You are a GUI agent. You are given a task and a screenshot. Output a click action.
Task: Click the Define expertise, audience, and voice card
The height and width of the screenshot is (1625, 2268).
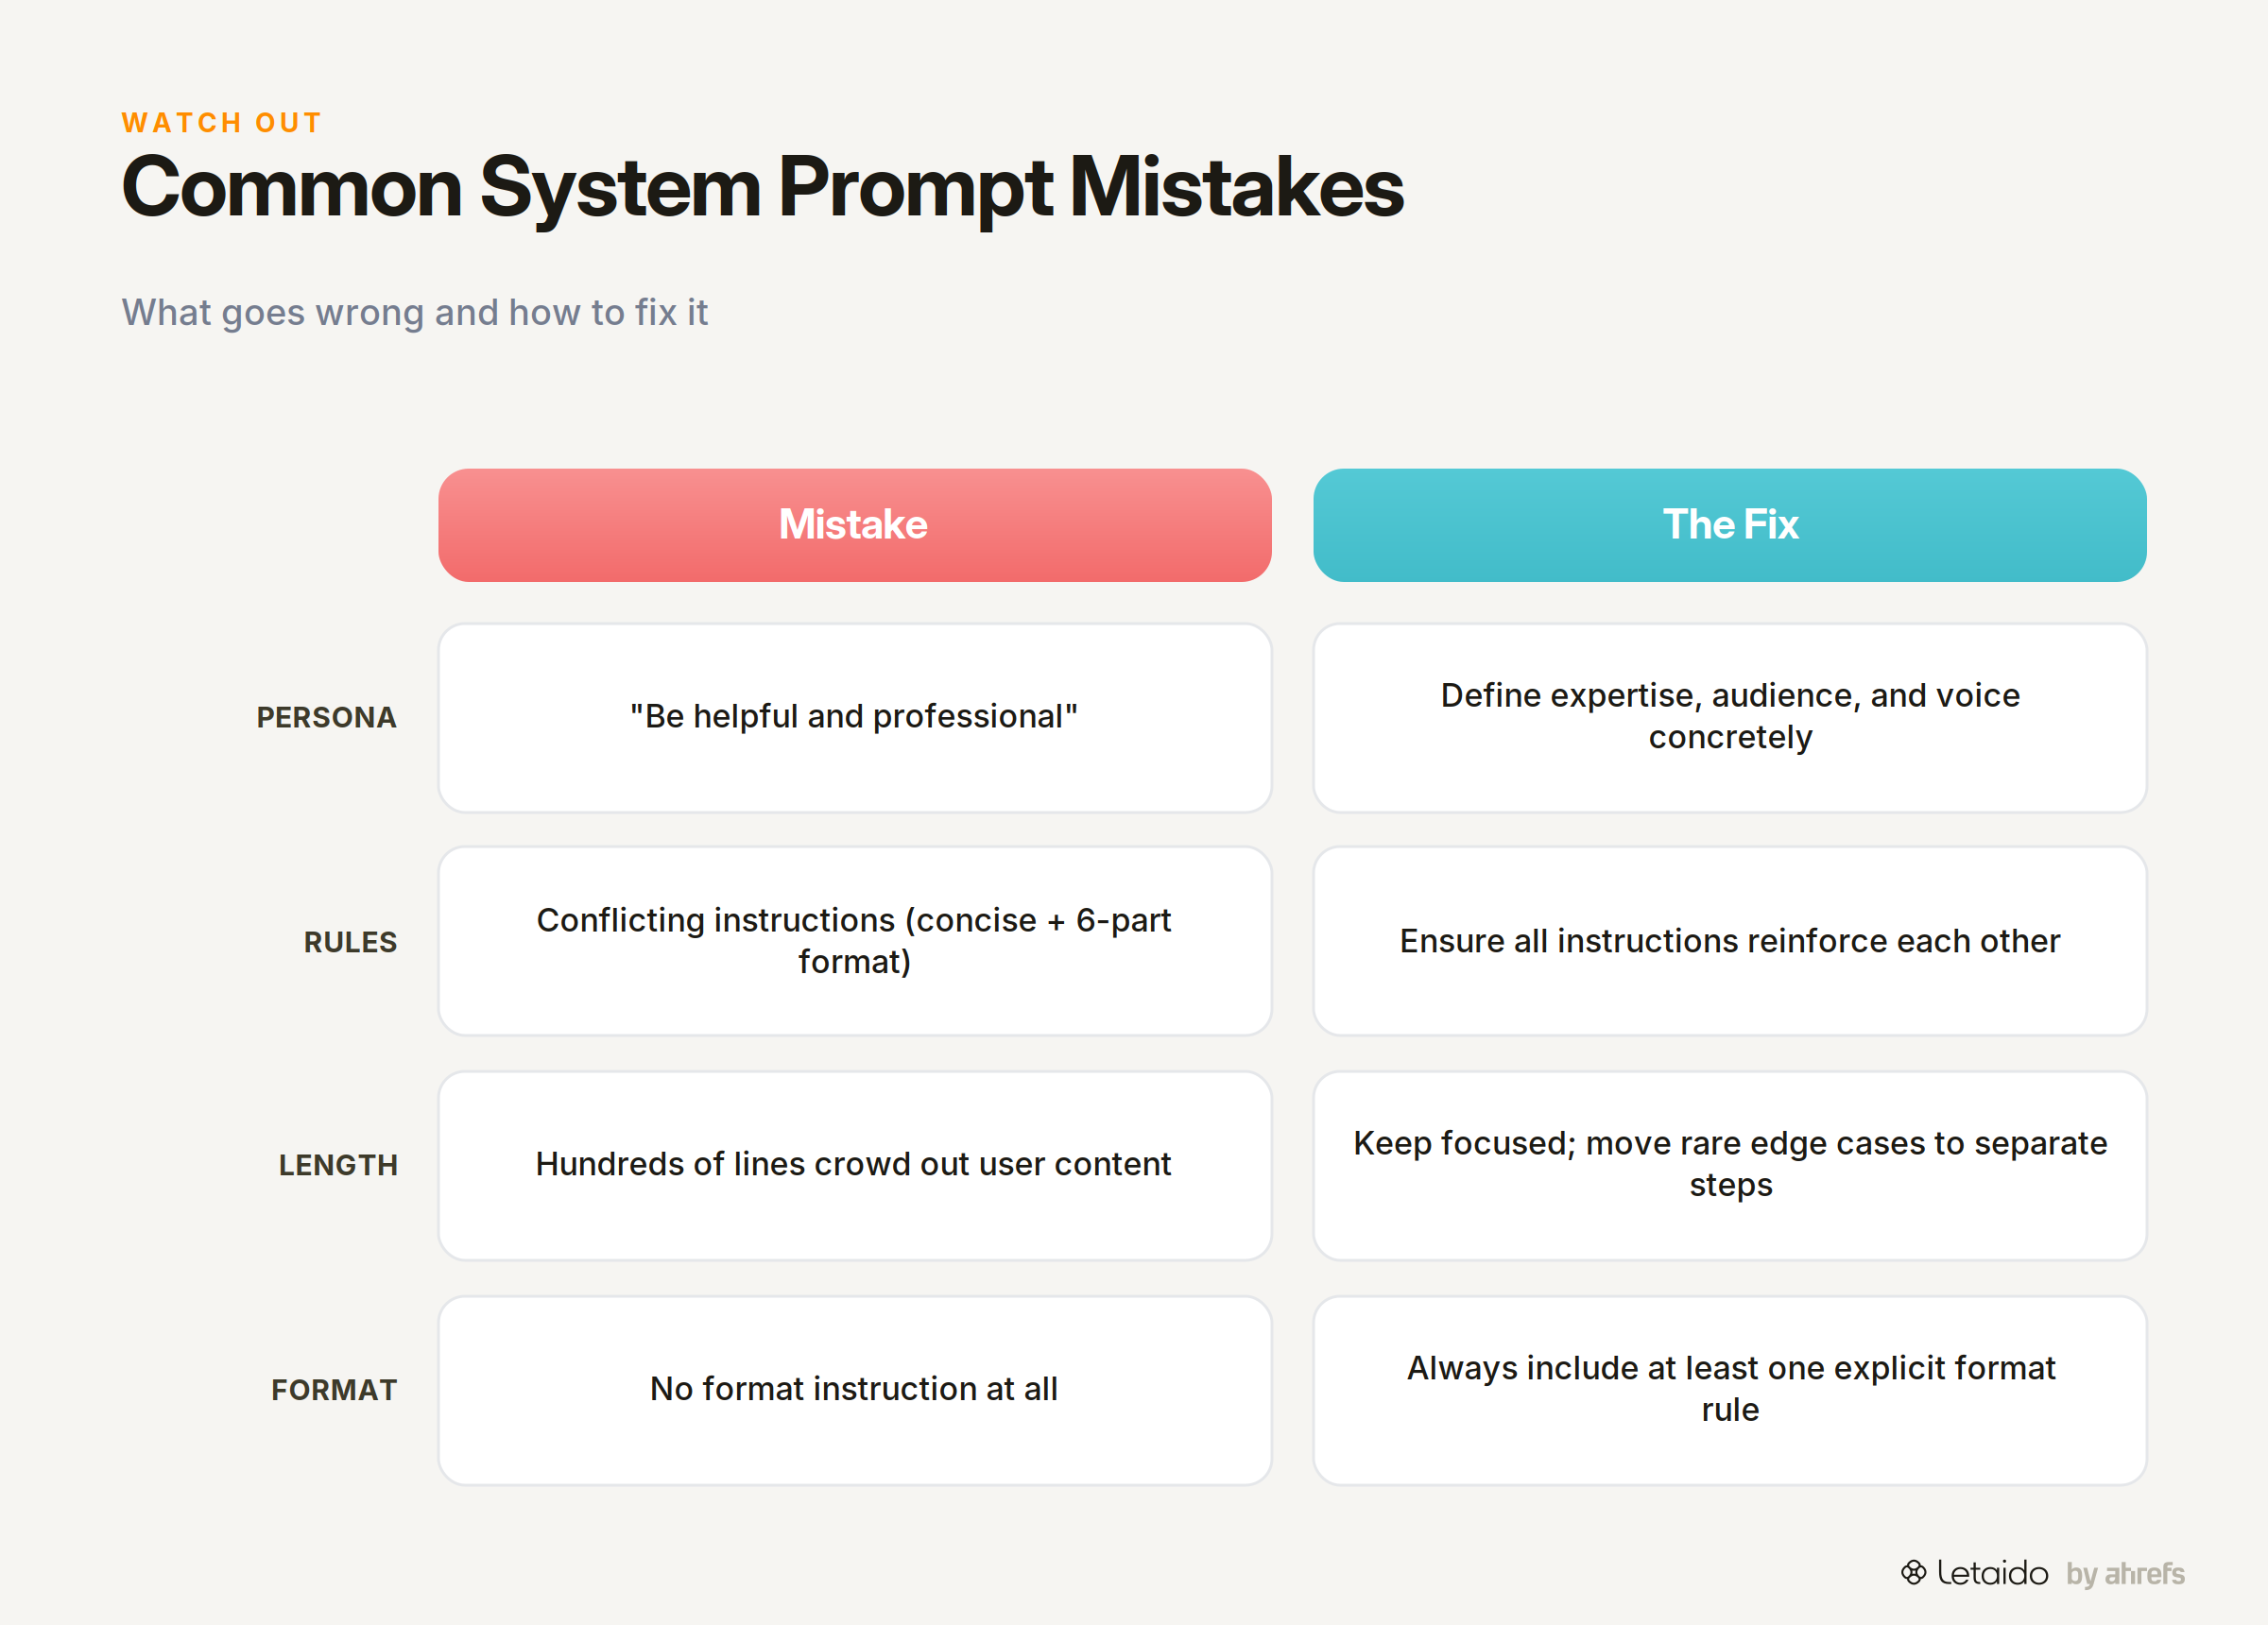click(x=1729, y=718)
